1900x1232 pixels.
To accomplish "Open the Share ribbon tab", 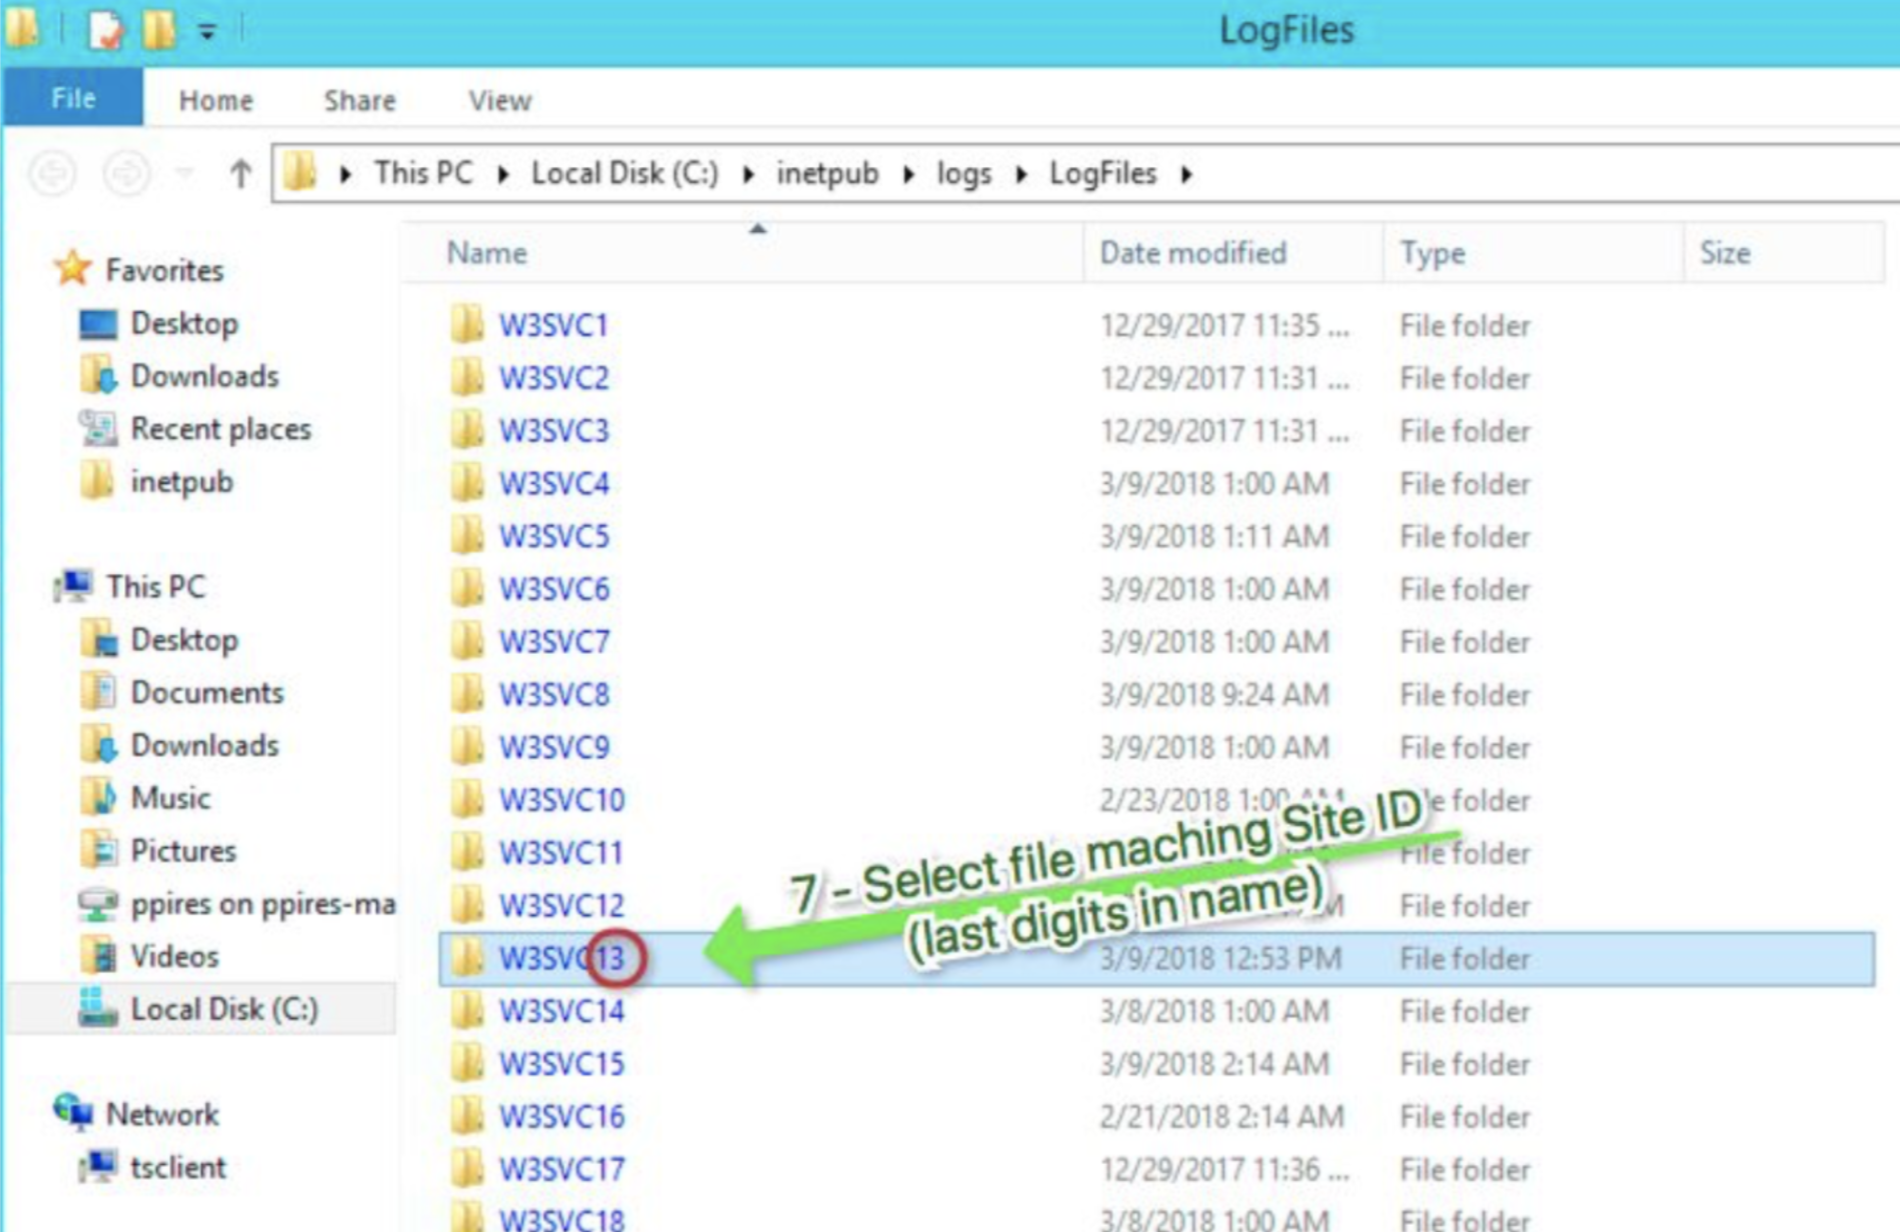I will click(359, 100).
